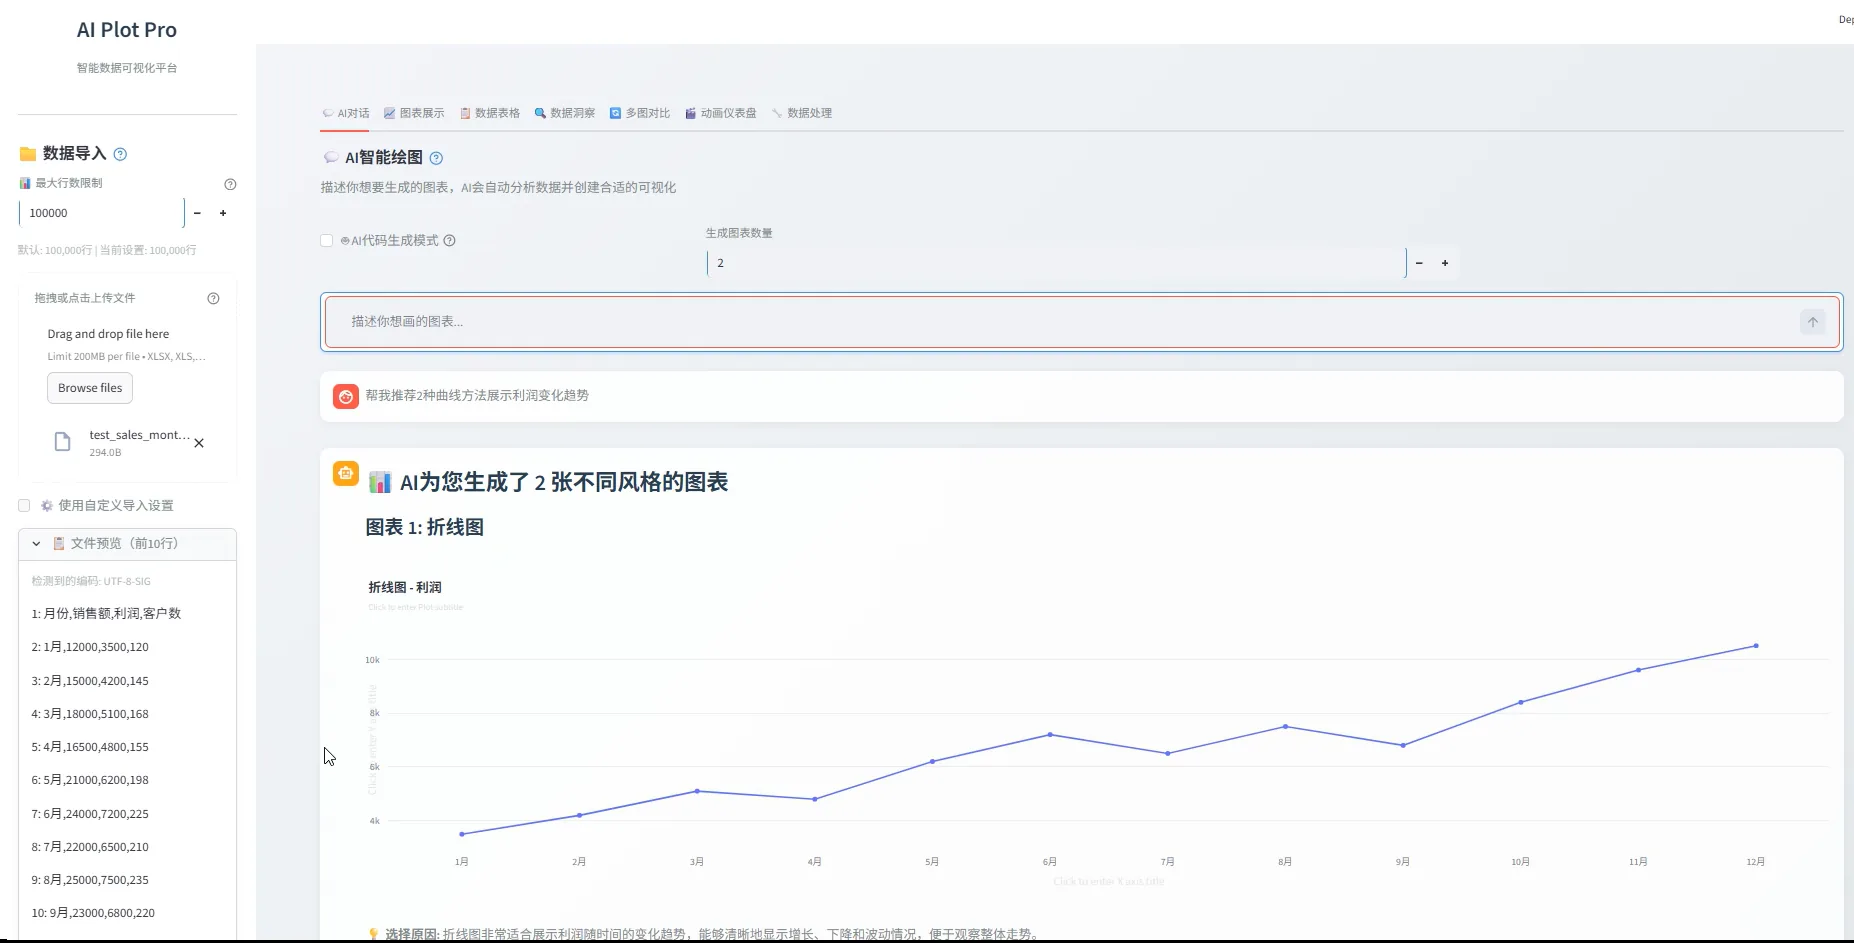Enable 使用自定义导入设置 checkbox
This screenshot has width=1854, height=943.
[24, 505]
